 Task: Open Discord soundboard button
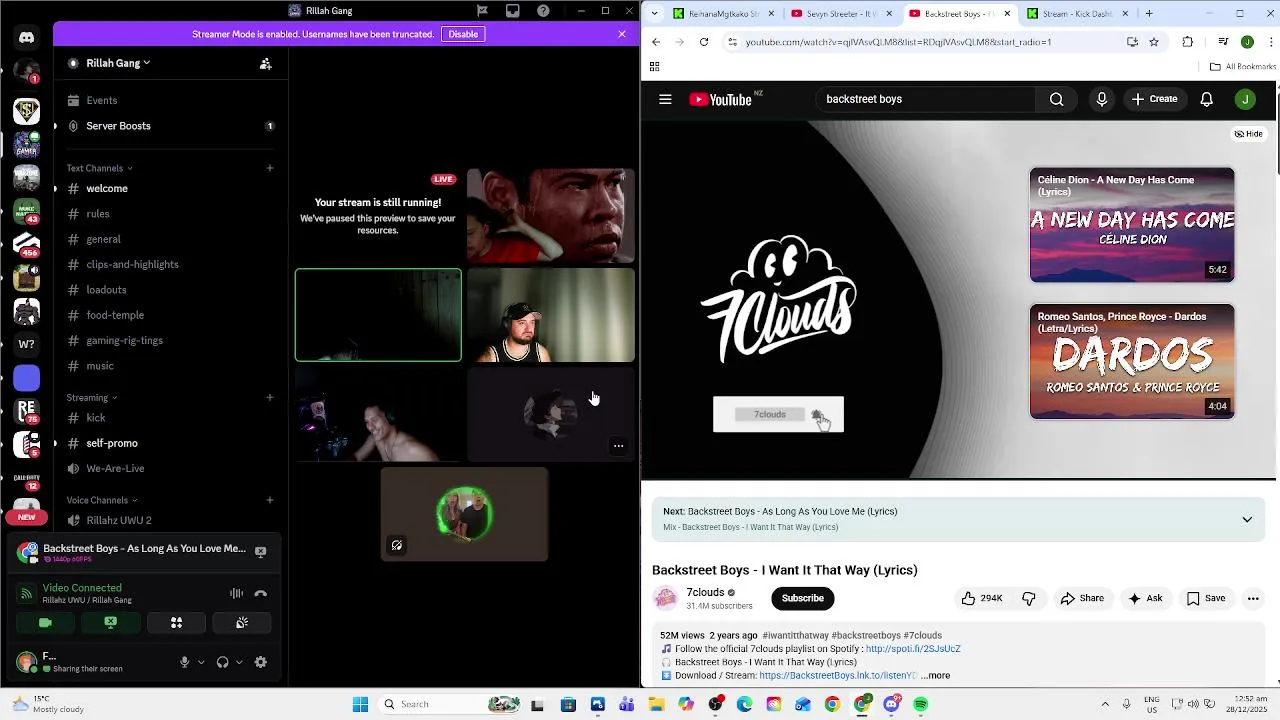tap(242, 622)
